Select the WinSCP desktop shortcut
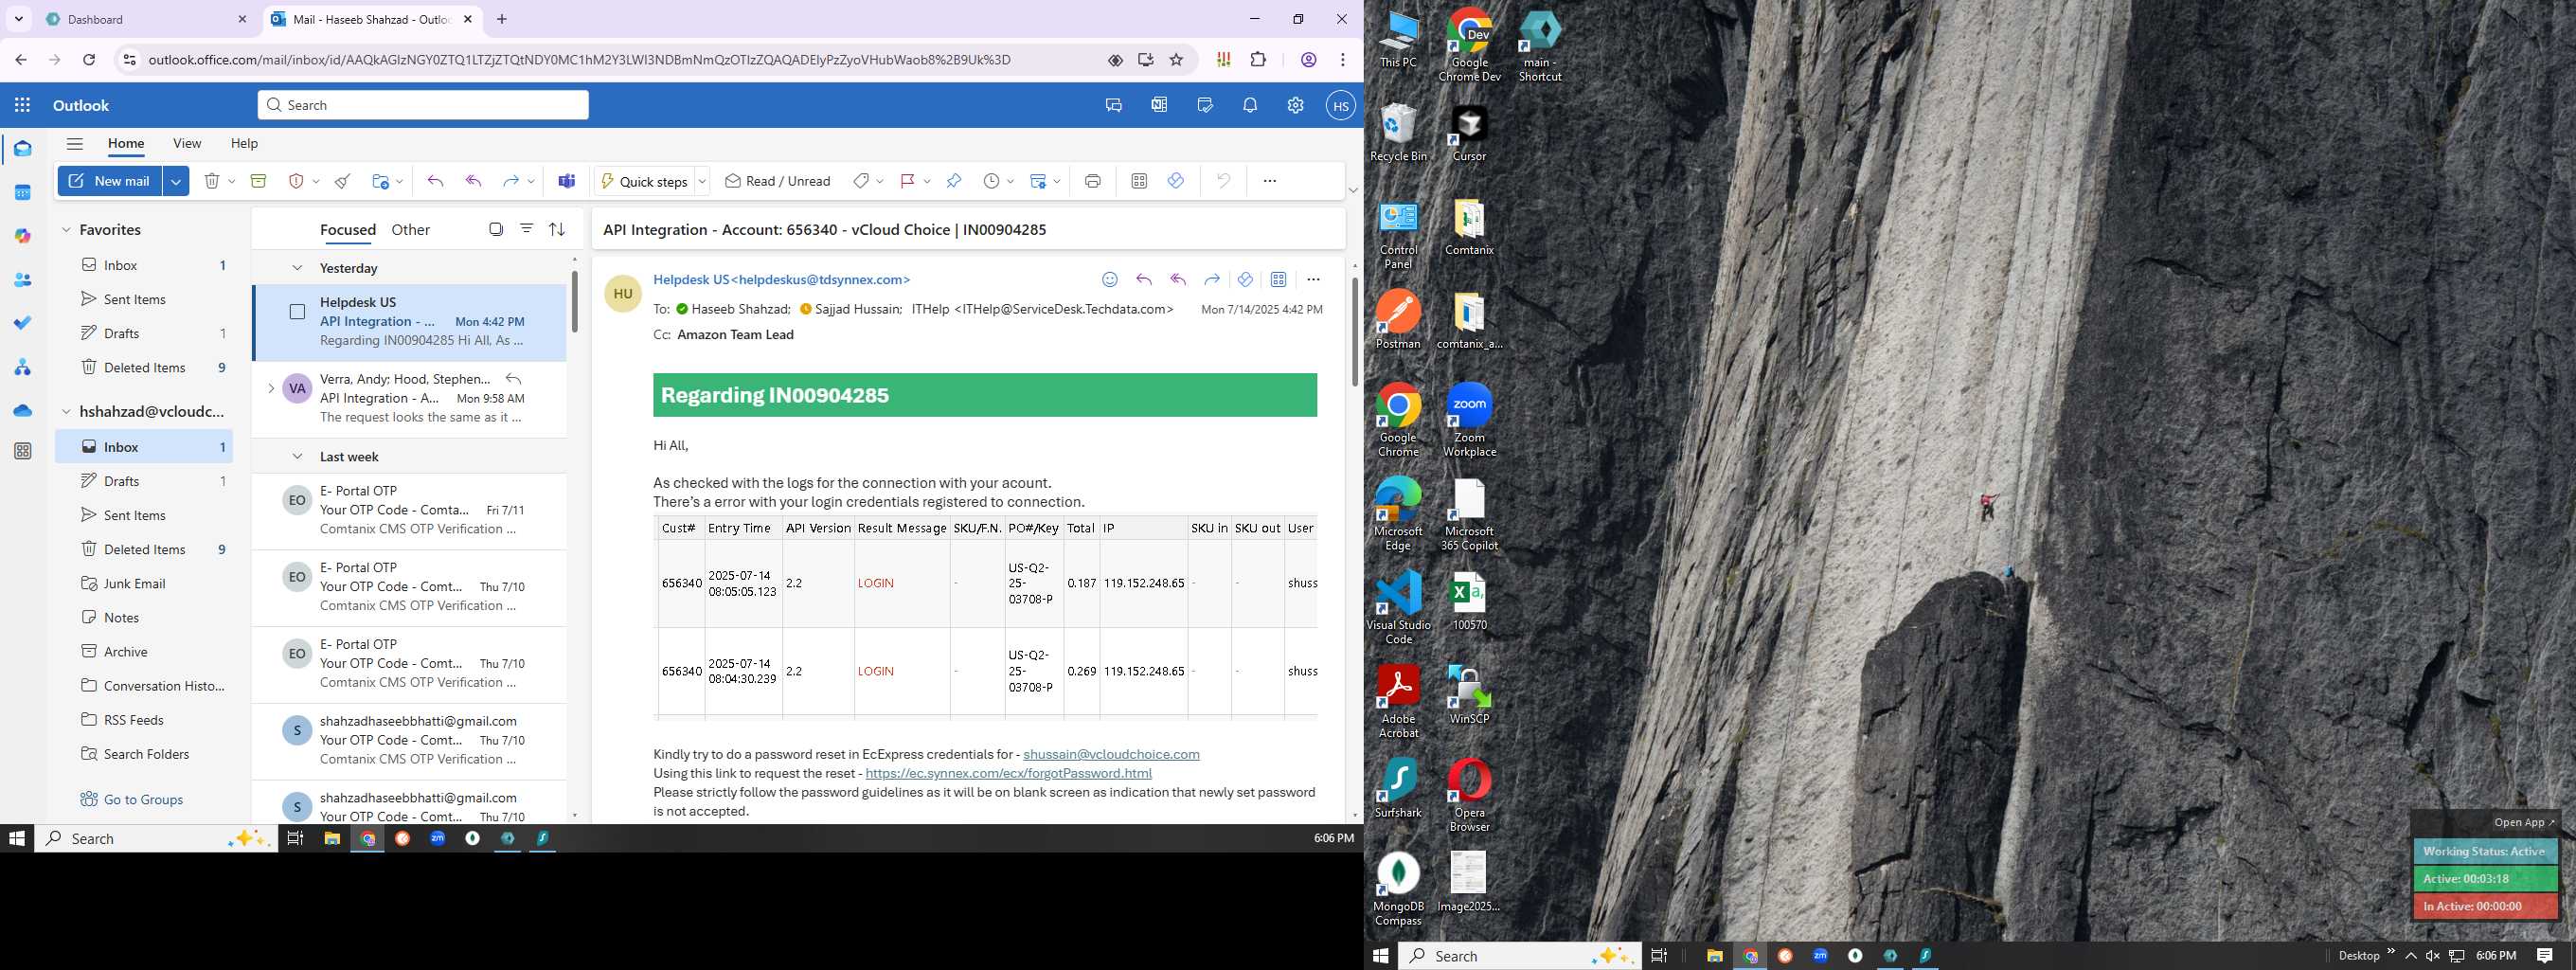The image size is (2576, 970). [1469, 696]
